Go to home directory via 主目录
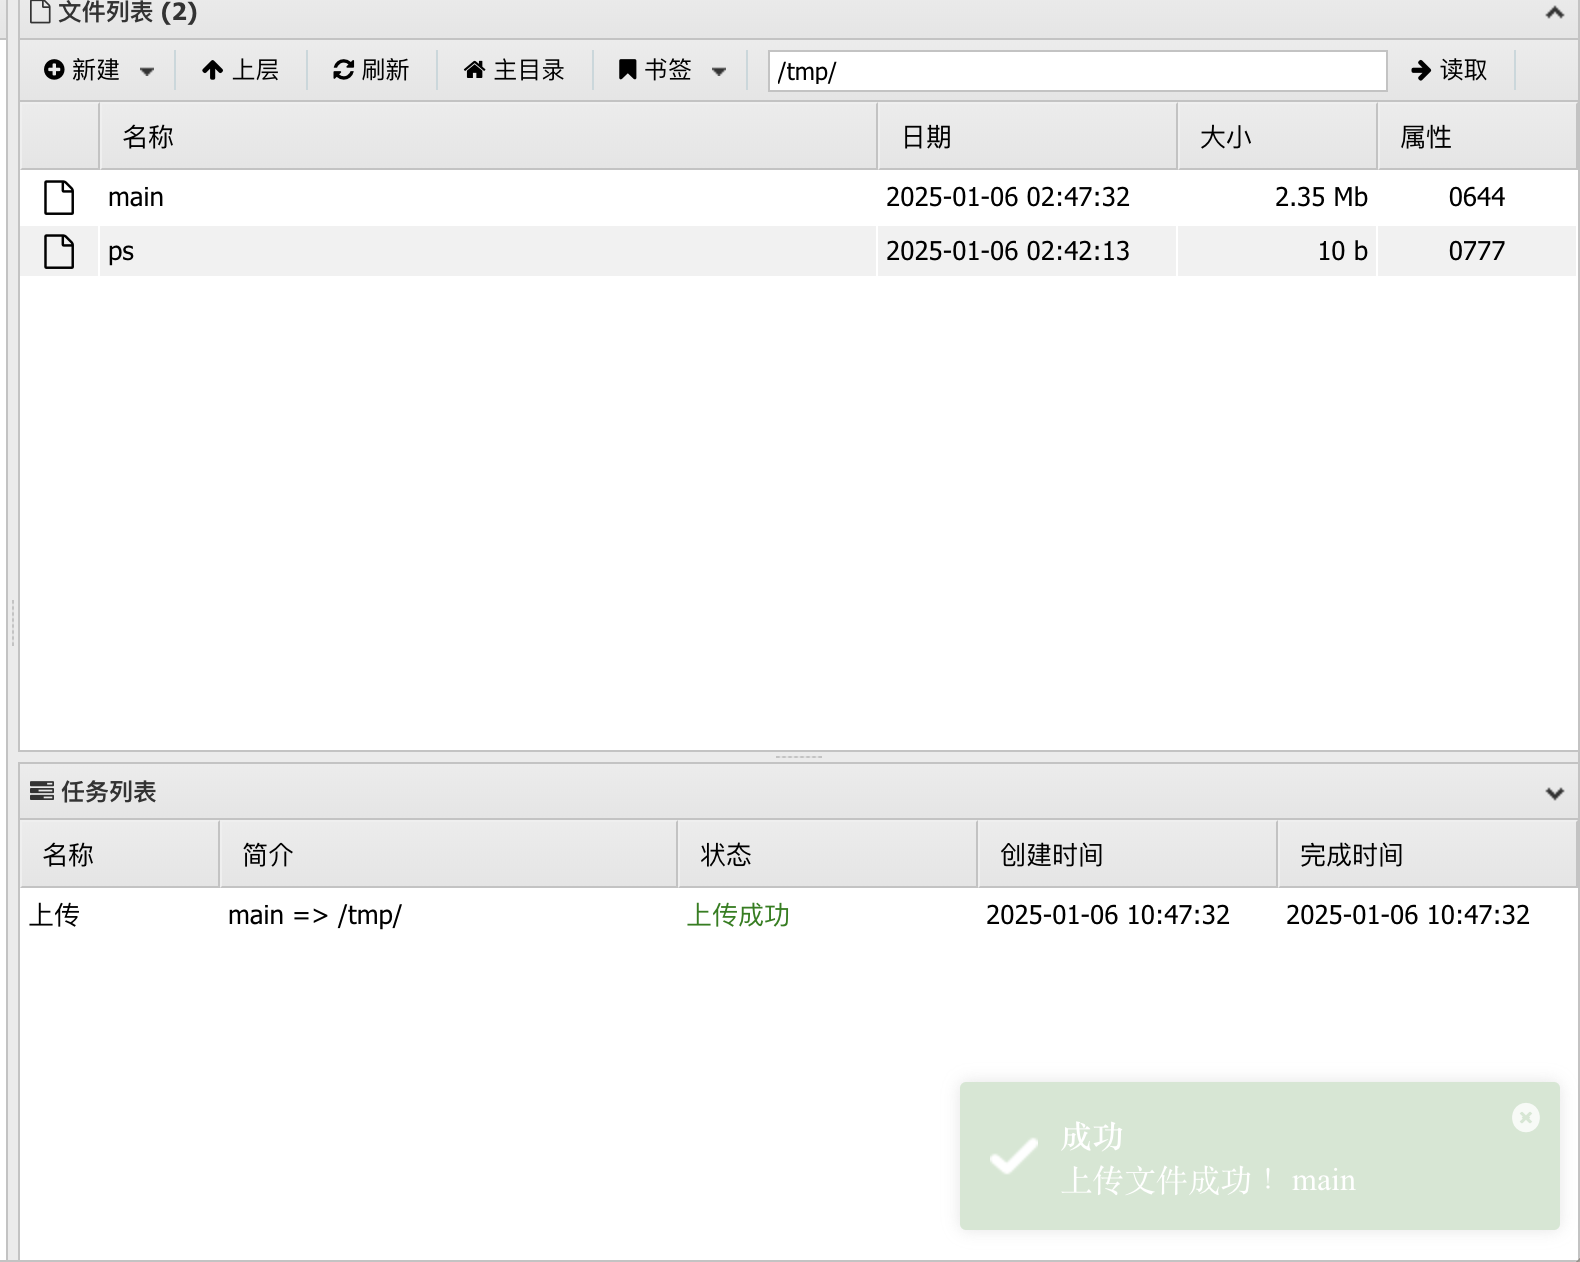Image resolution: width=1580 pixels, height=1262 pixels. click(x=514, y=70)
